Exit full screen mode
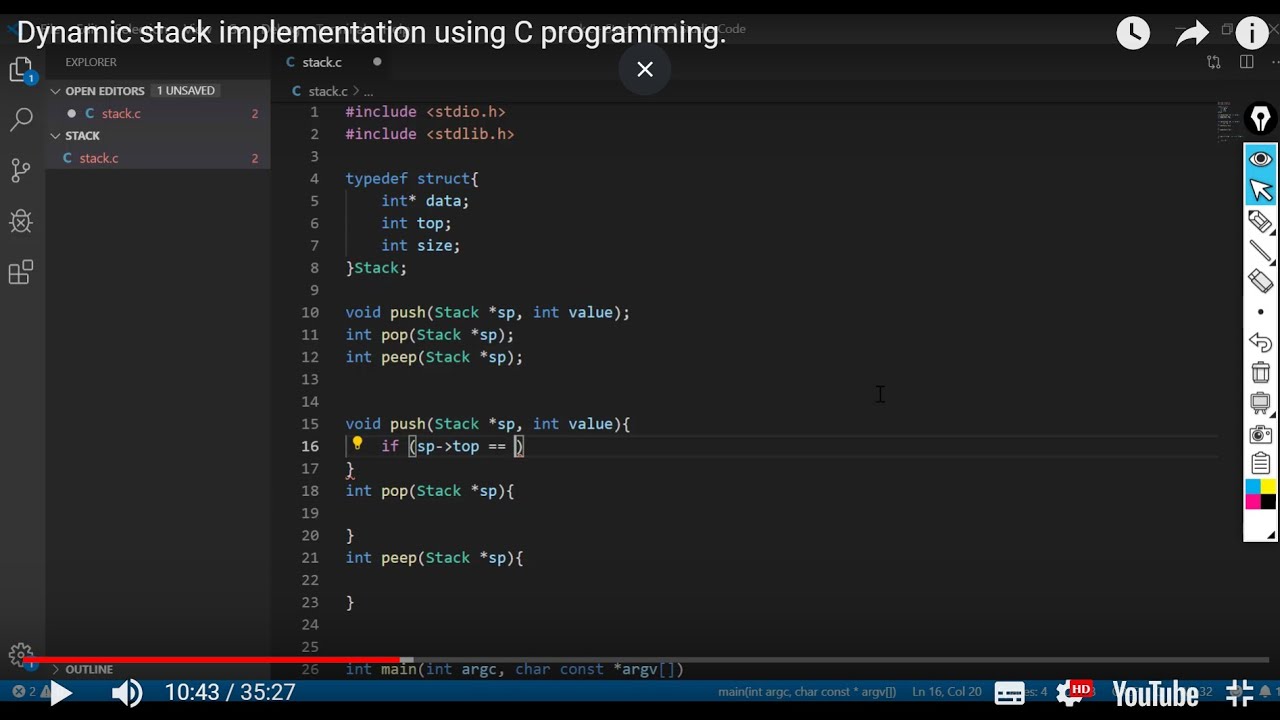Image resolution: width=1280 pixels, height=720 pixels. pos(1240,693)
